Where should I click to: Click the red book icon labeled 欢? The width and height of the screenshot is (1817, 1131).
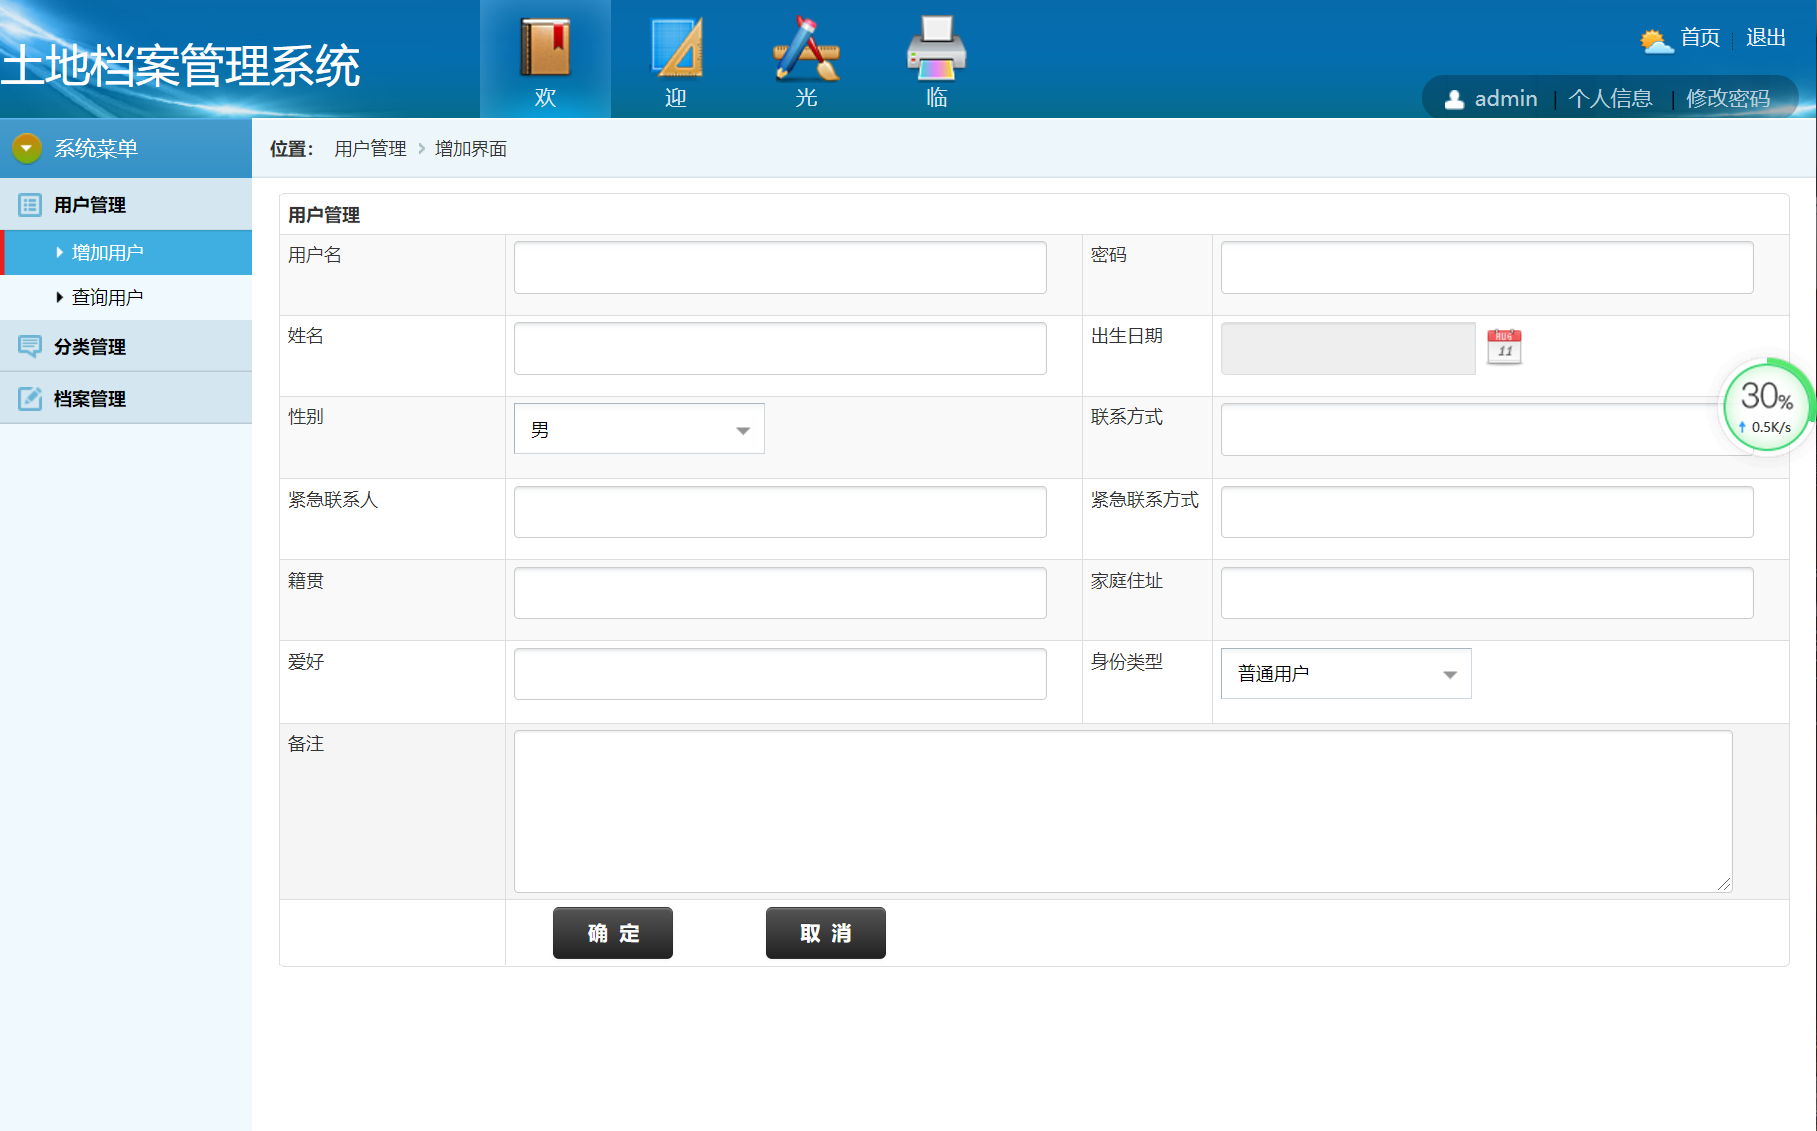[x=545, y=48]
